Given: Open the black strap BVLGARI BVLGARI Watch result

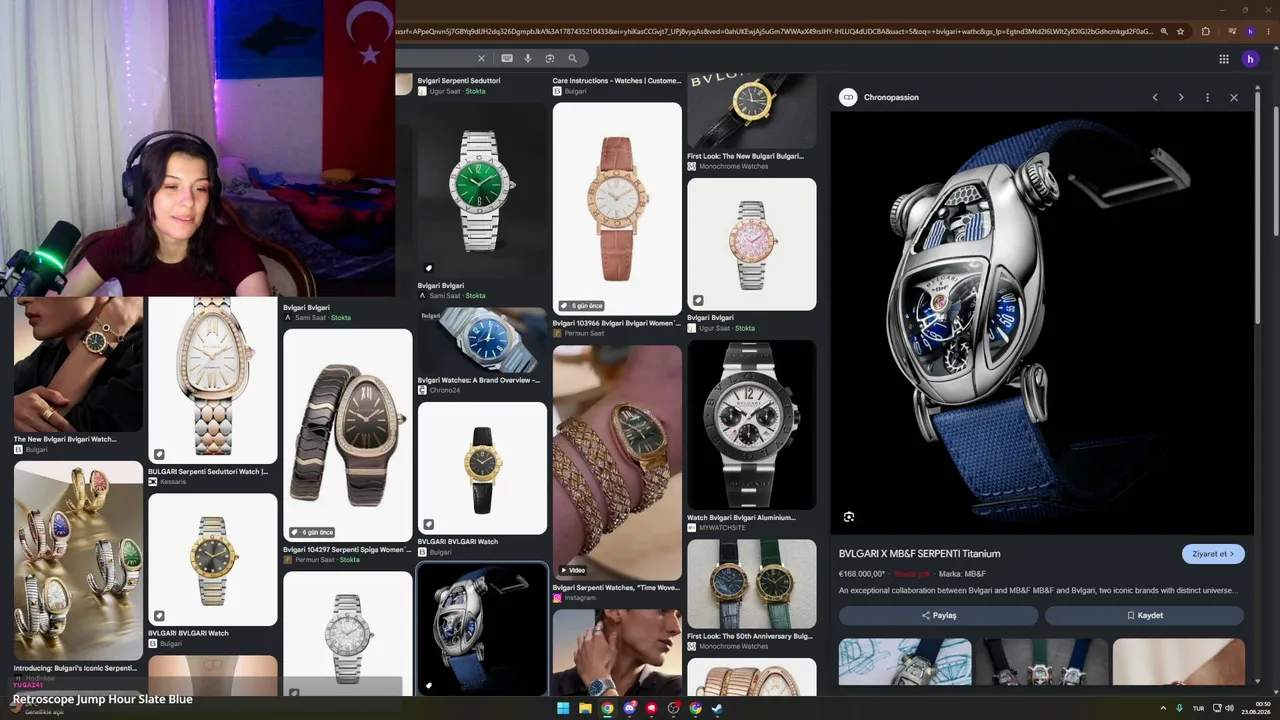Looking at the screenshot, I should 482,468.
